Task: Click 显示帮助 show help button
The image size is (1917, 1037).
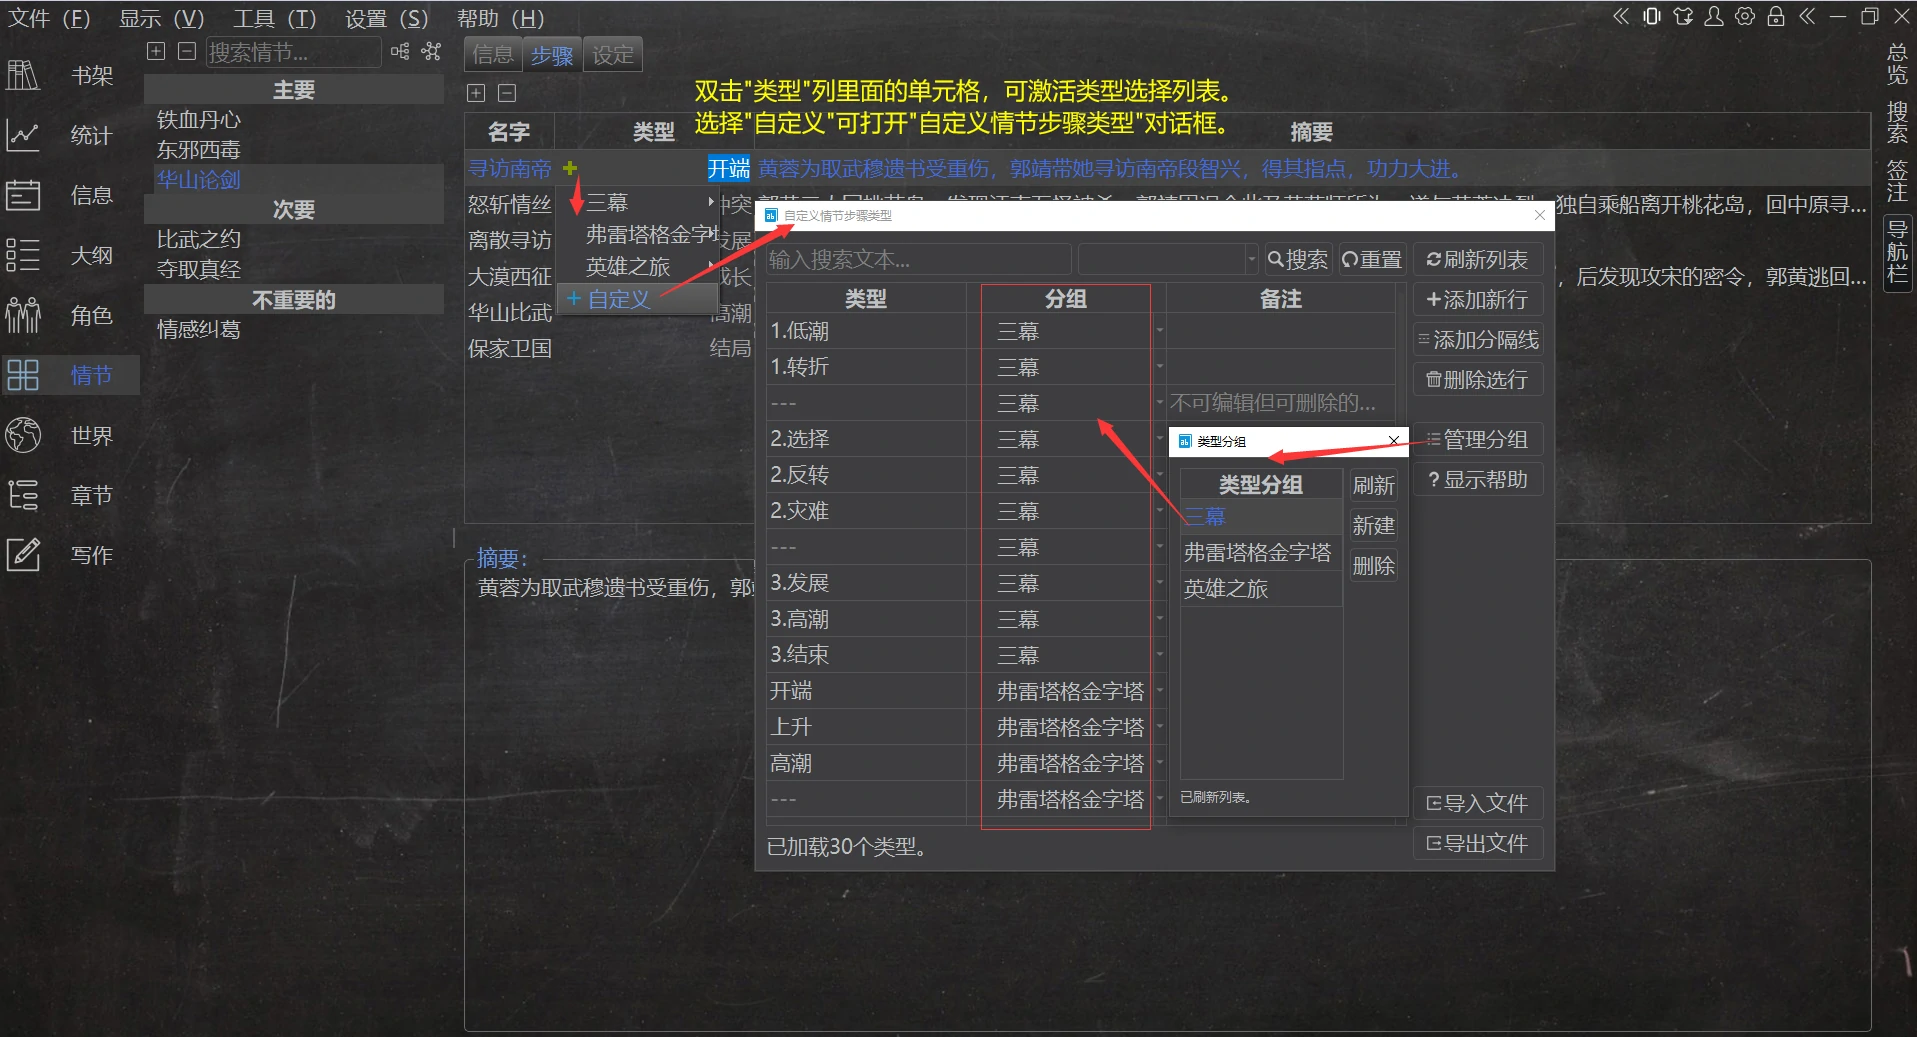Action: click(x=1478, y=480)
